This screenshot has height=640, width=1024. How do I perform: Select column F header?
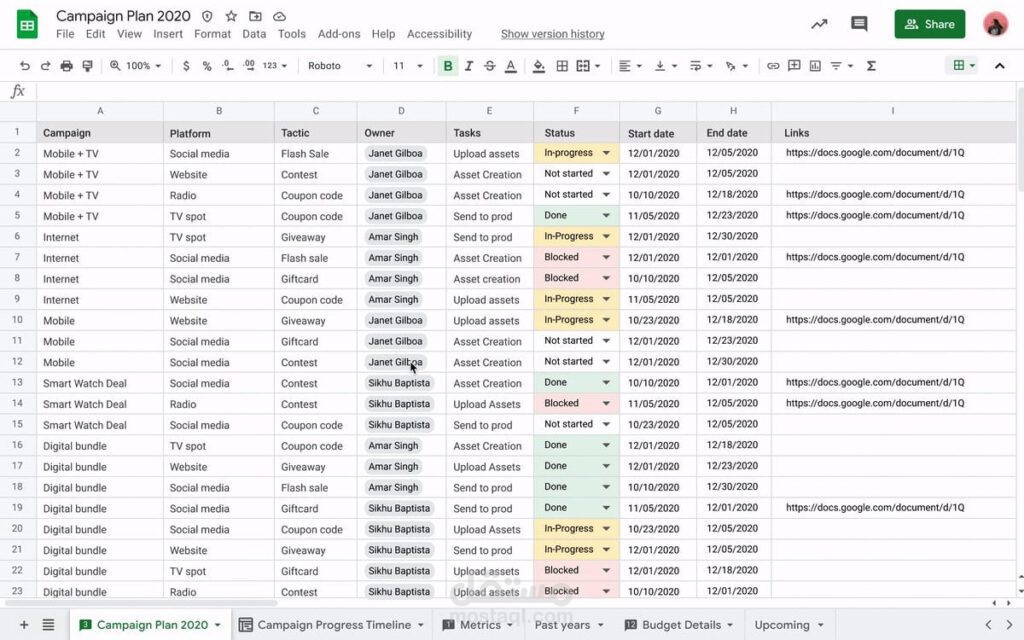[576, 111]
